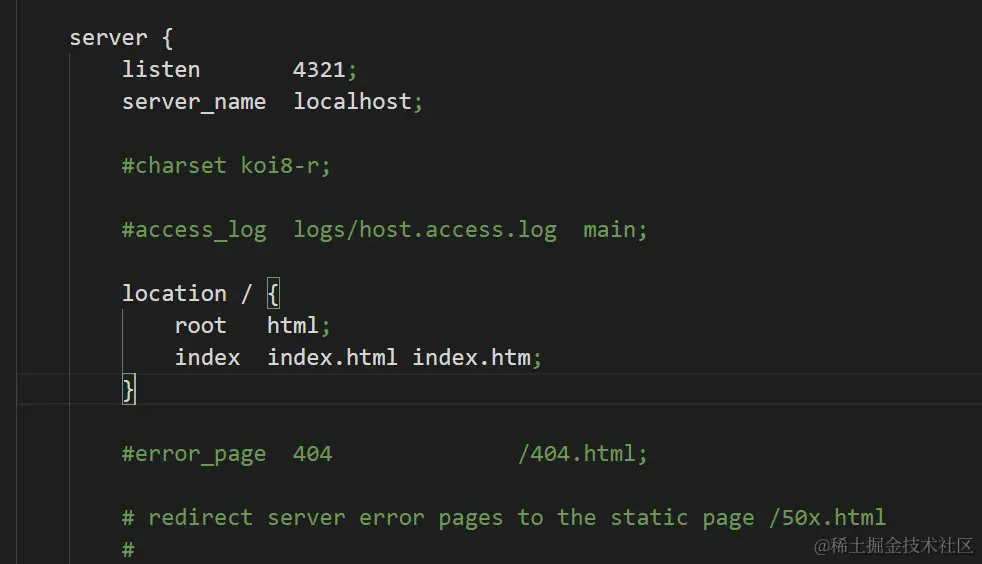Click the 'localhost' value
Image resolution: width=982 pixels, height=564 pixels.
353,101
